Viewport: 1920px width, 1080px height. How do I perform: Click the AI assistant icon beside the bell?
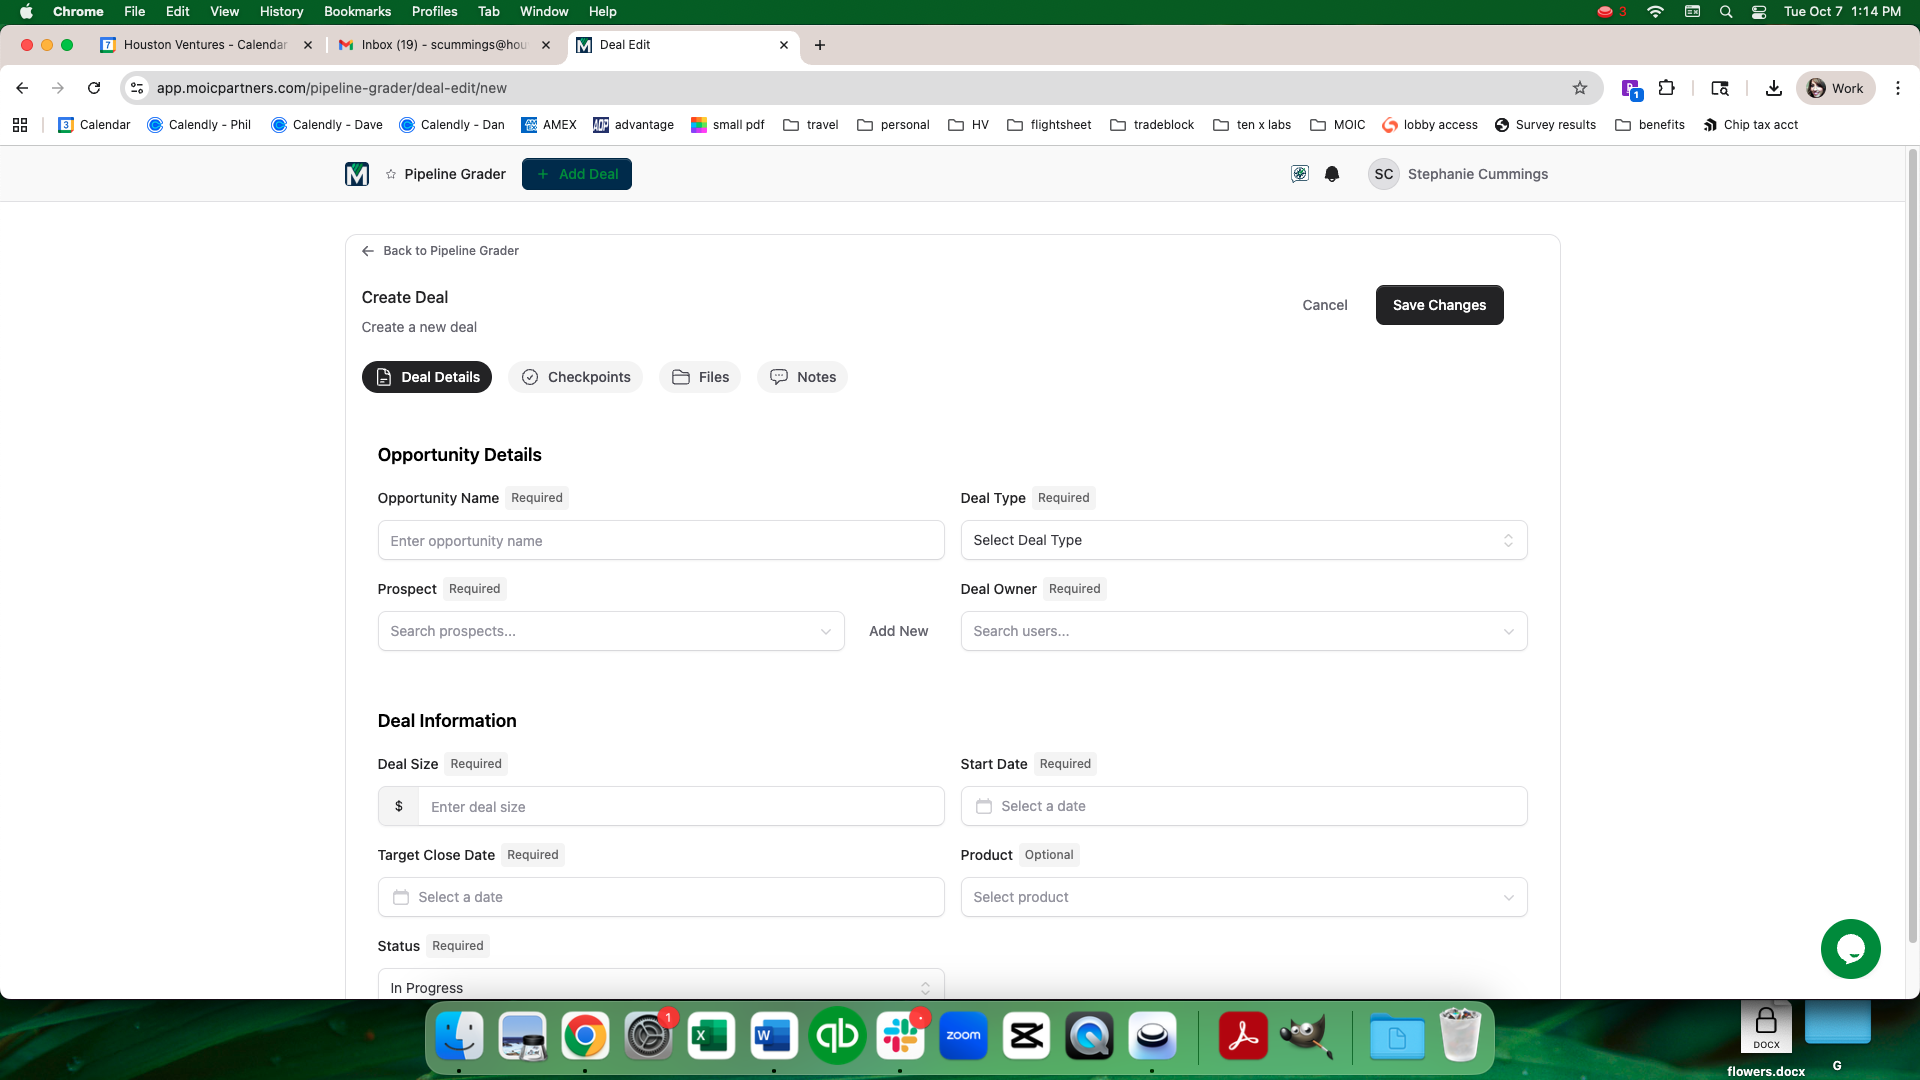pos(1299,174)
